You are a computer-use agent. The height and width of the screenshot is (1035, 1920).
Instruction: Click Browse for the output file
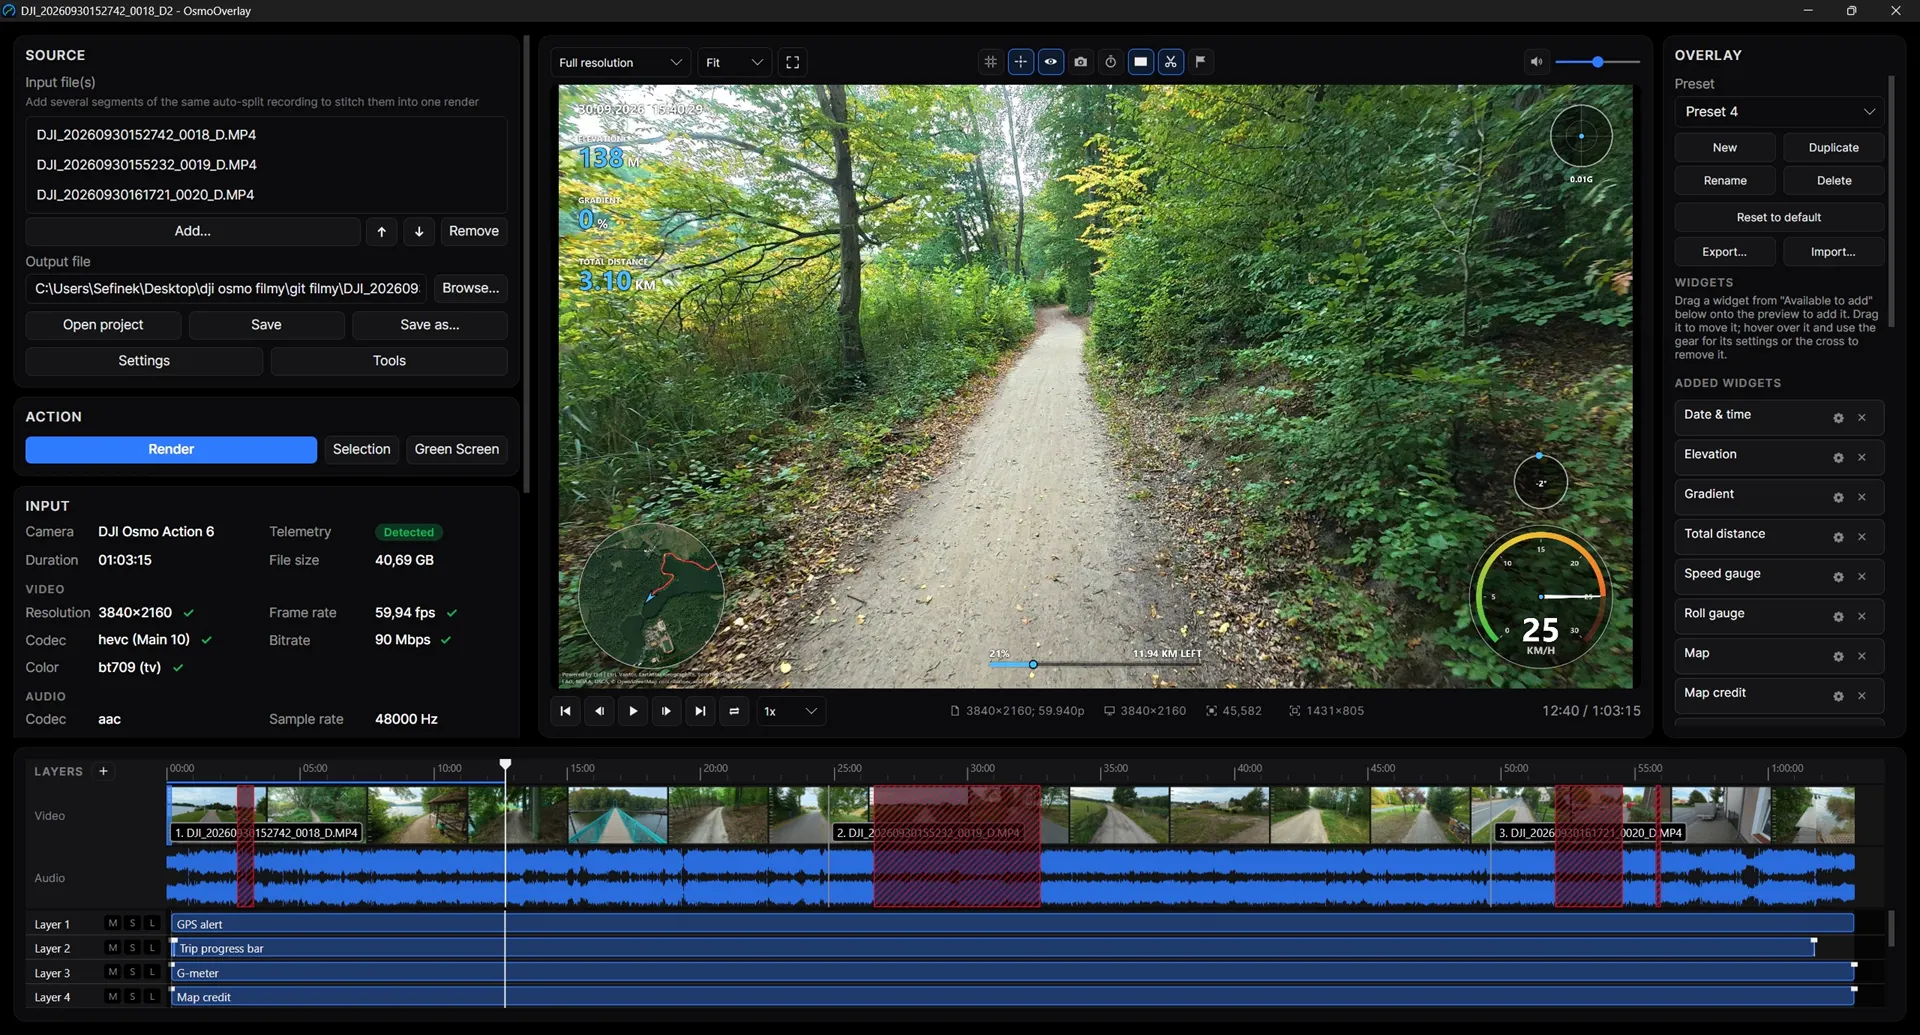pyautogui.click(x=471, y=288)
